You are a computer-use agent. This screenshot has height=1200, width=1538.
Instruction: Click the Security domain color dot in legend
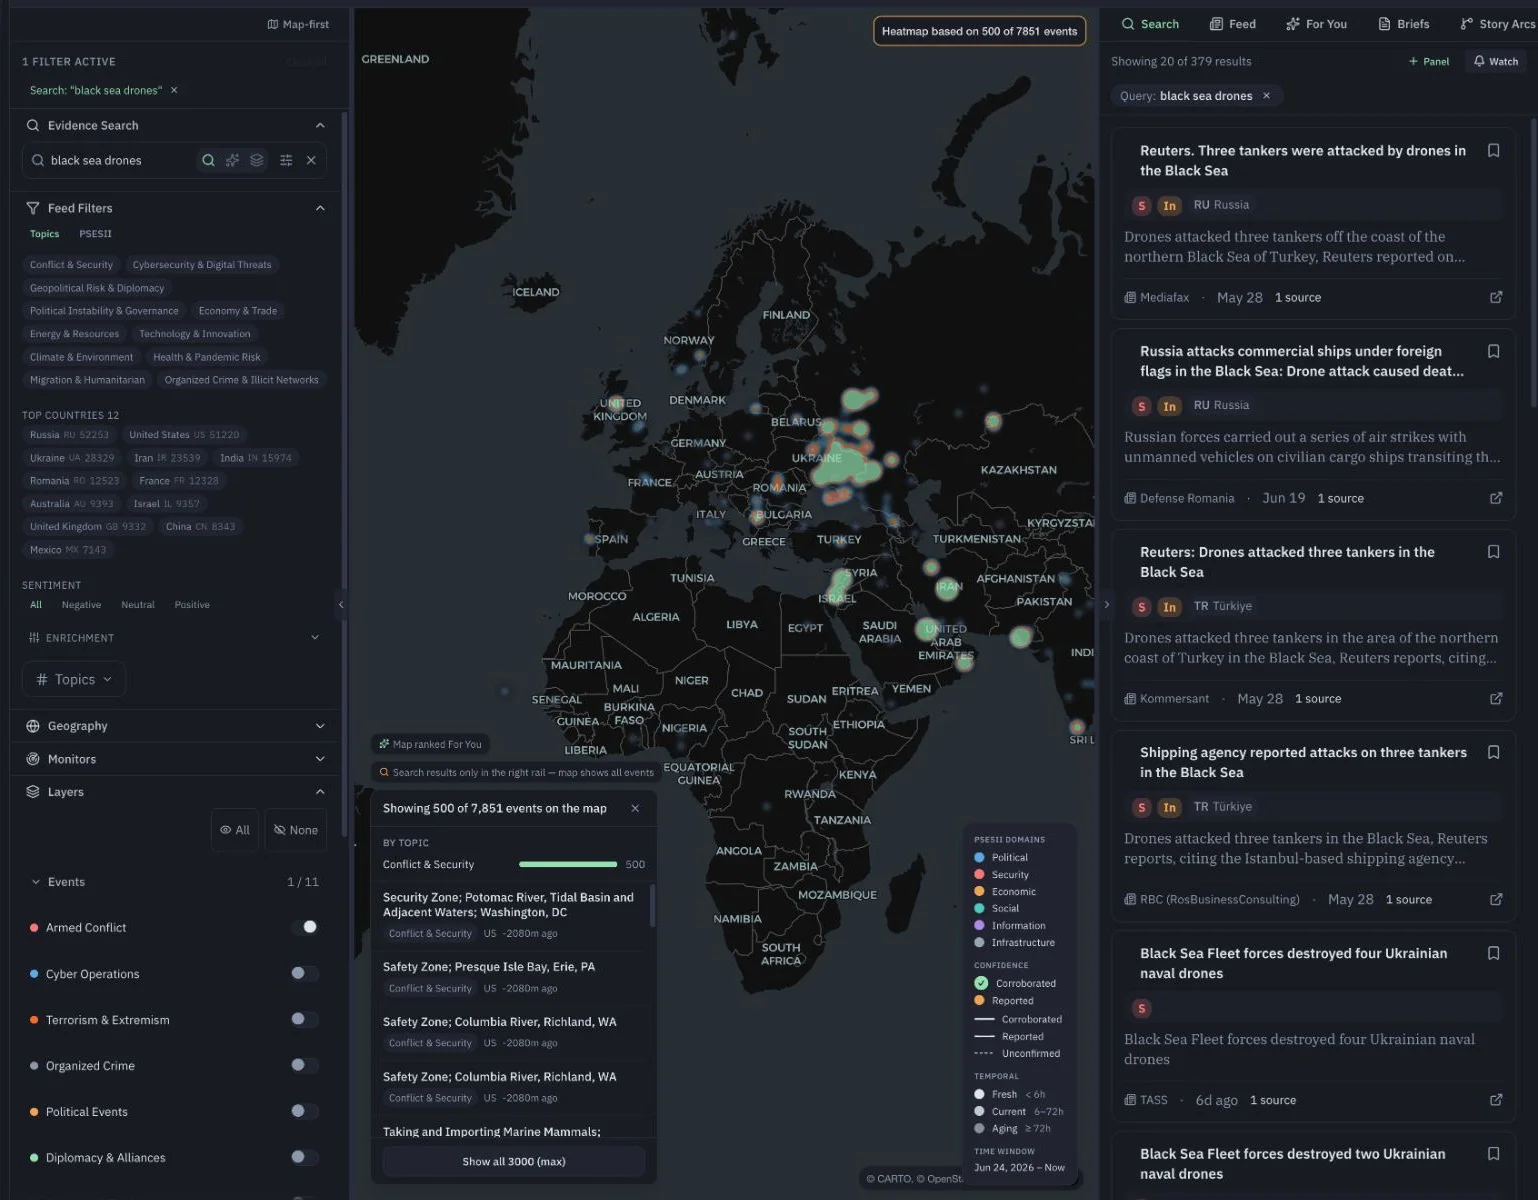979,874
